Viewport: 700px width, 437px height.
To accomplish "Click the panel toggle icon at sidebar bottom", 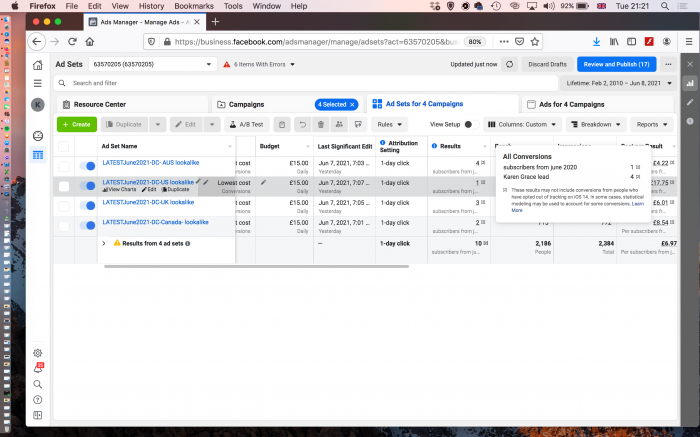I will coord(38,416).
